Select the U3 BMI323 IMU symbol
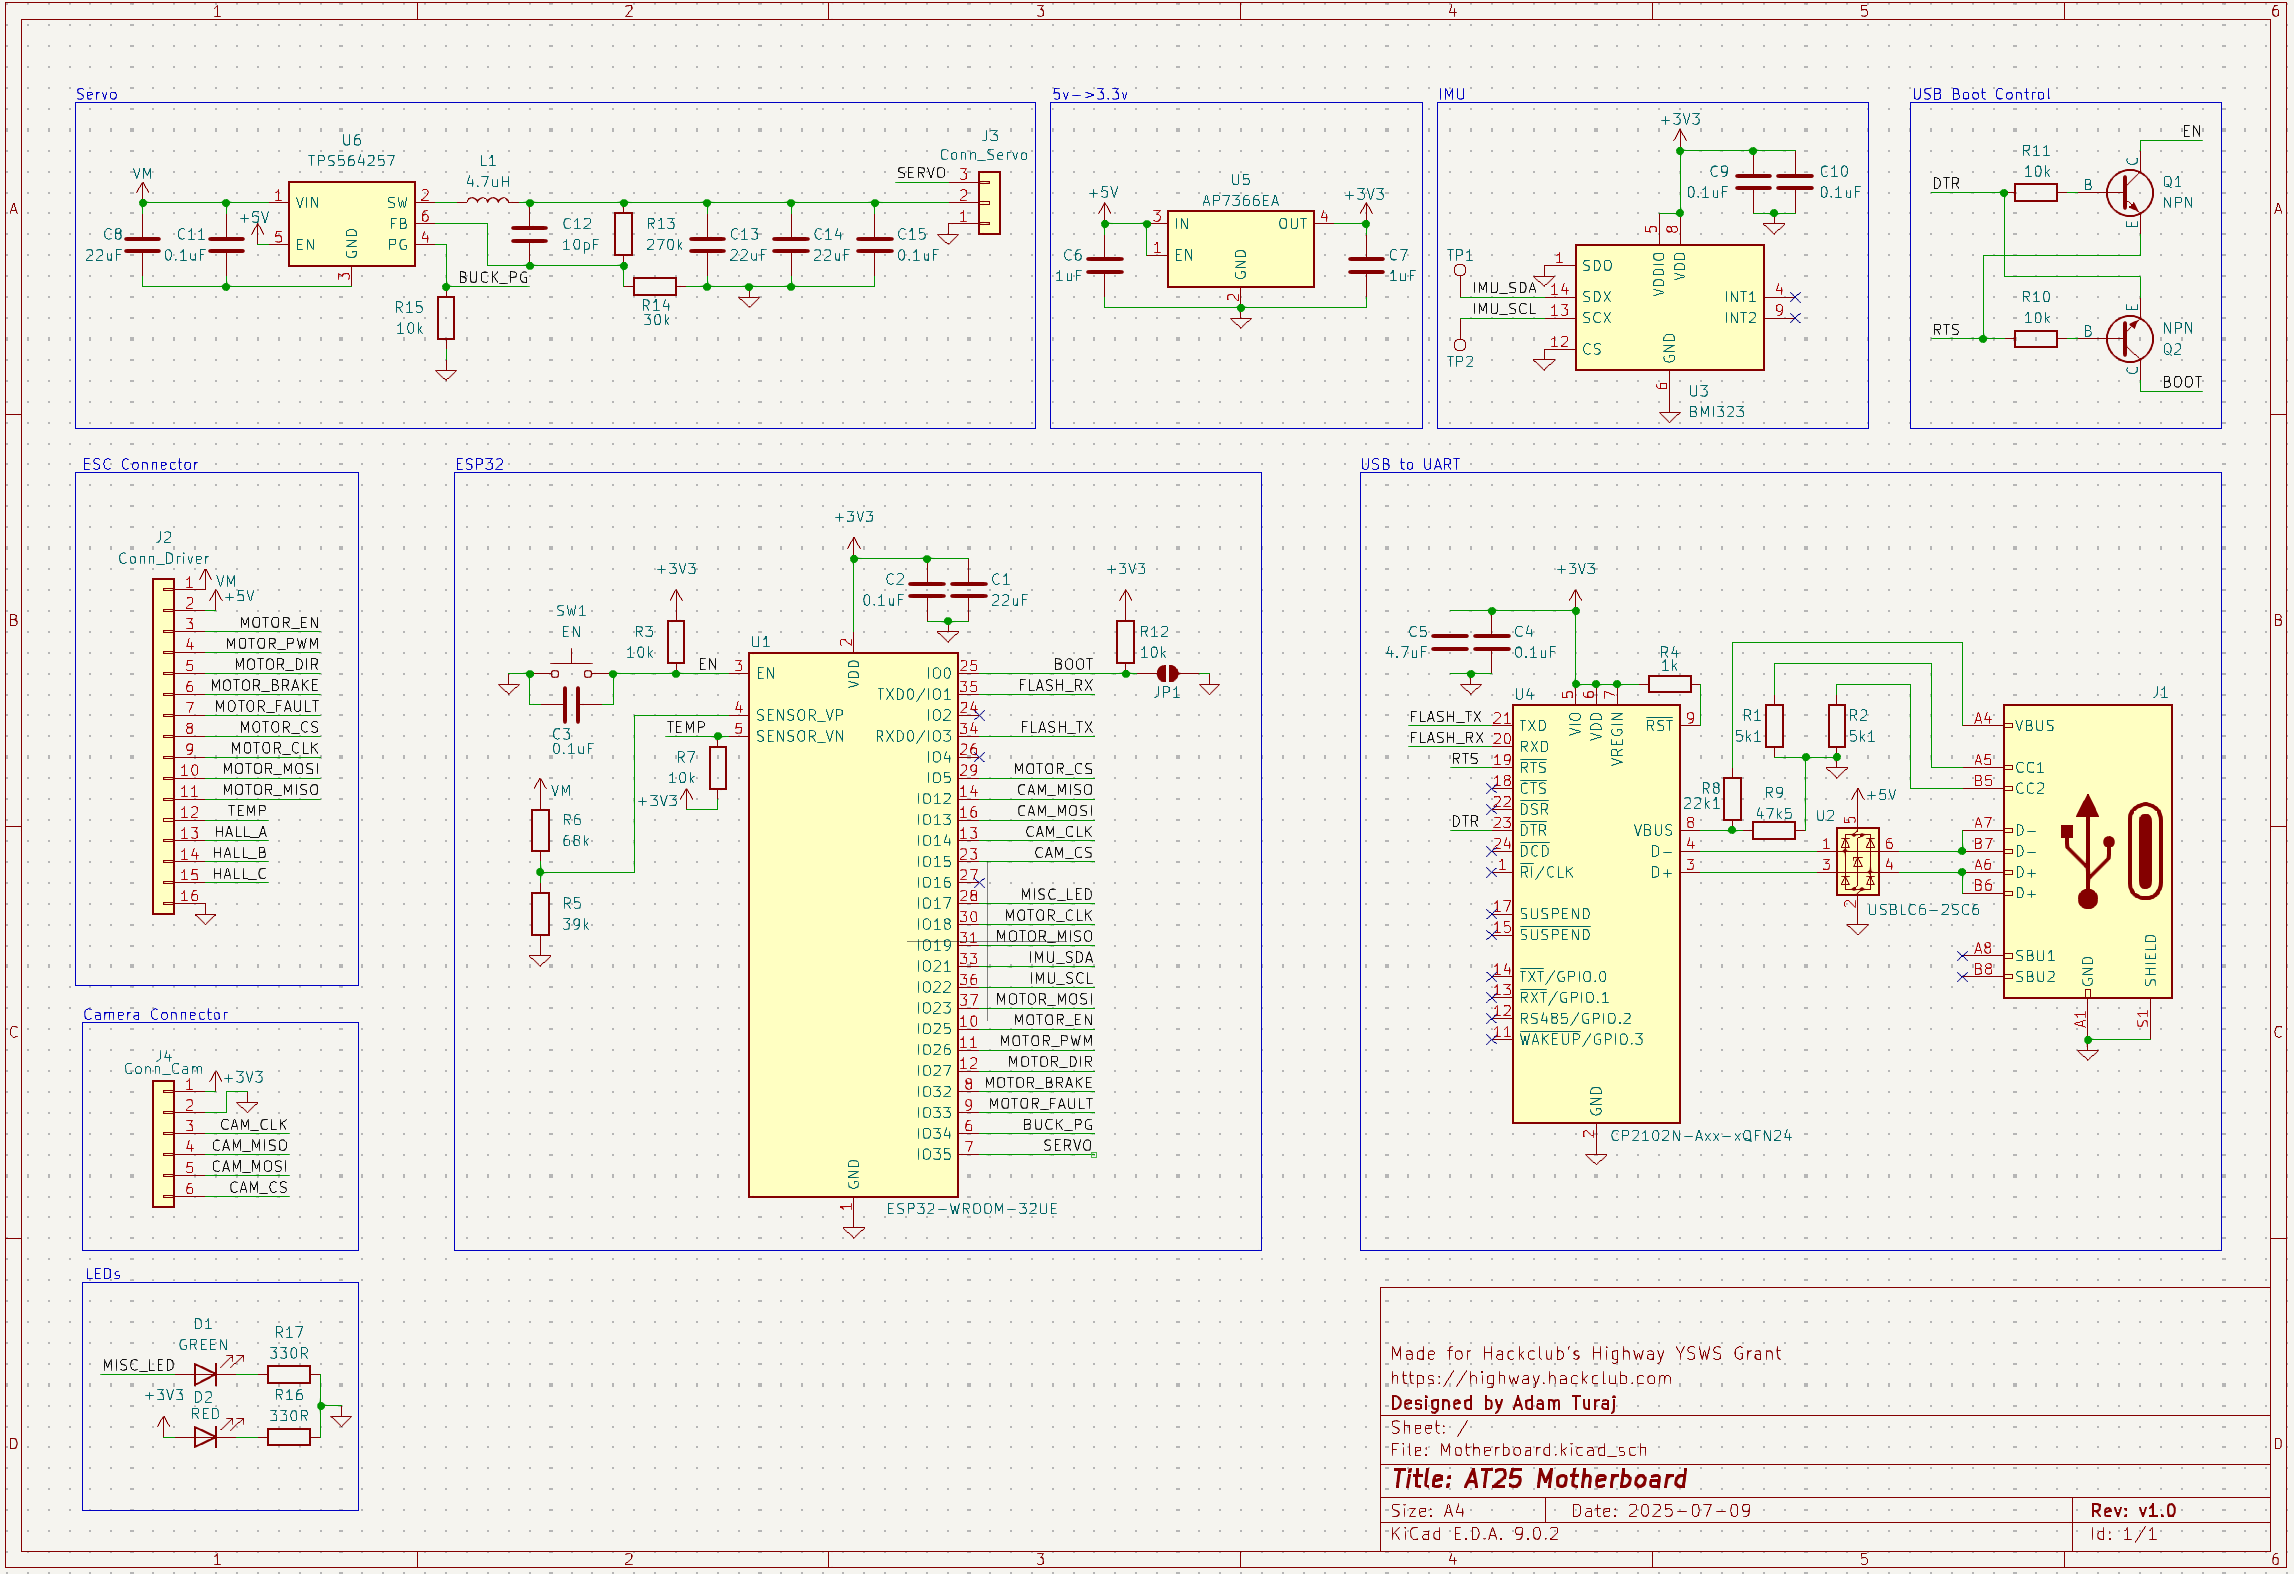The height and width of the screenshot is (1574, 2294). pyautogui.click(x=1669, y=307)
